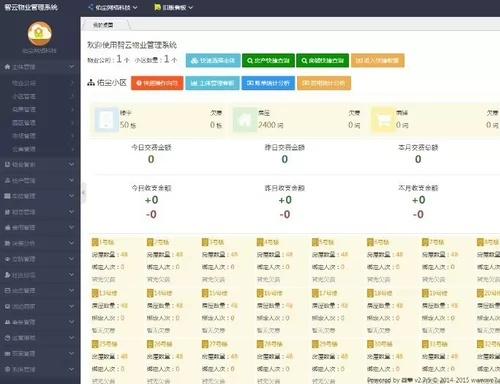
Task: Click the orange 进入快捷收费 button
Action: [378, 60]
